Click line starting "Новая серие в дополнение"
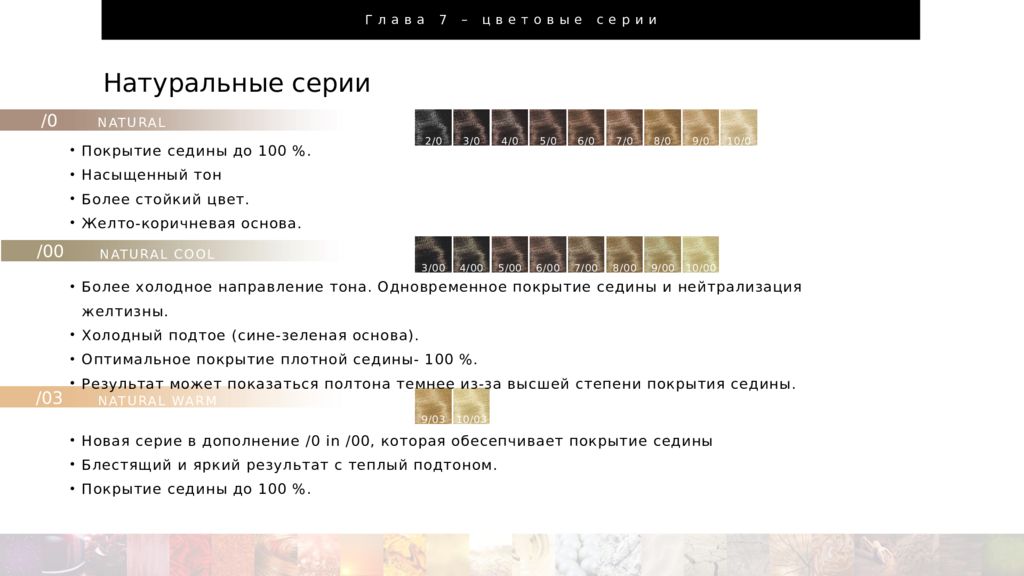The width and height of the screenshot is (1024, 576). coord(397,441)
